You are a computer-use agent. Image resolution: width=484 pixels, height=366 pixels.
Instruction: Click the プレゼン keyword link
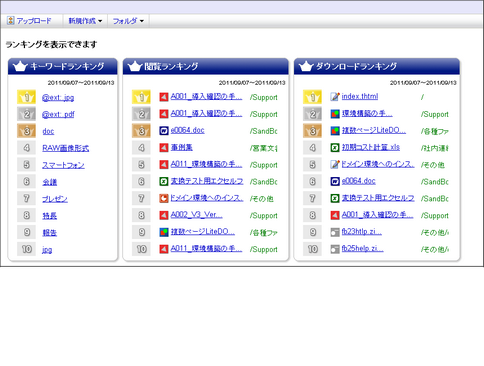(55, 199)
